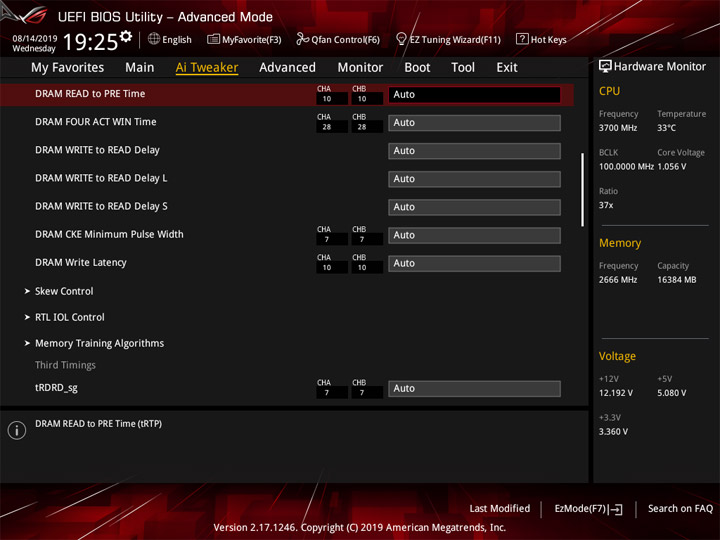The width and height of the screenshot is (720, 540).
Task: Launch Qfan Control(F6)
Action: (345, 39)
